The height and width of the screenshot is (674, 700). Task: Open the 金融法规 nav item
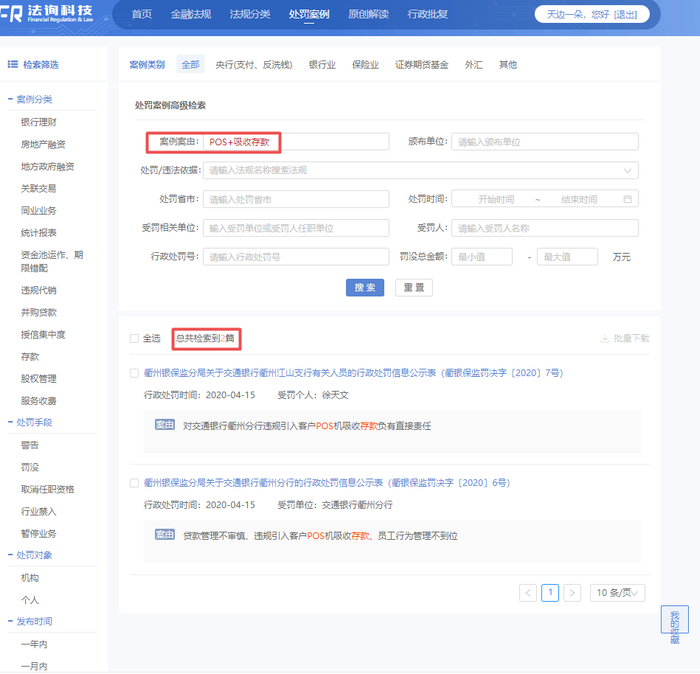191,14
